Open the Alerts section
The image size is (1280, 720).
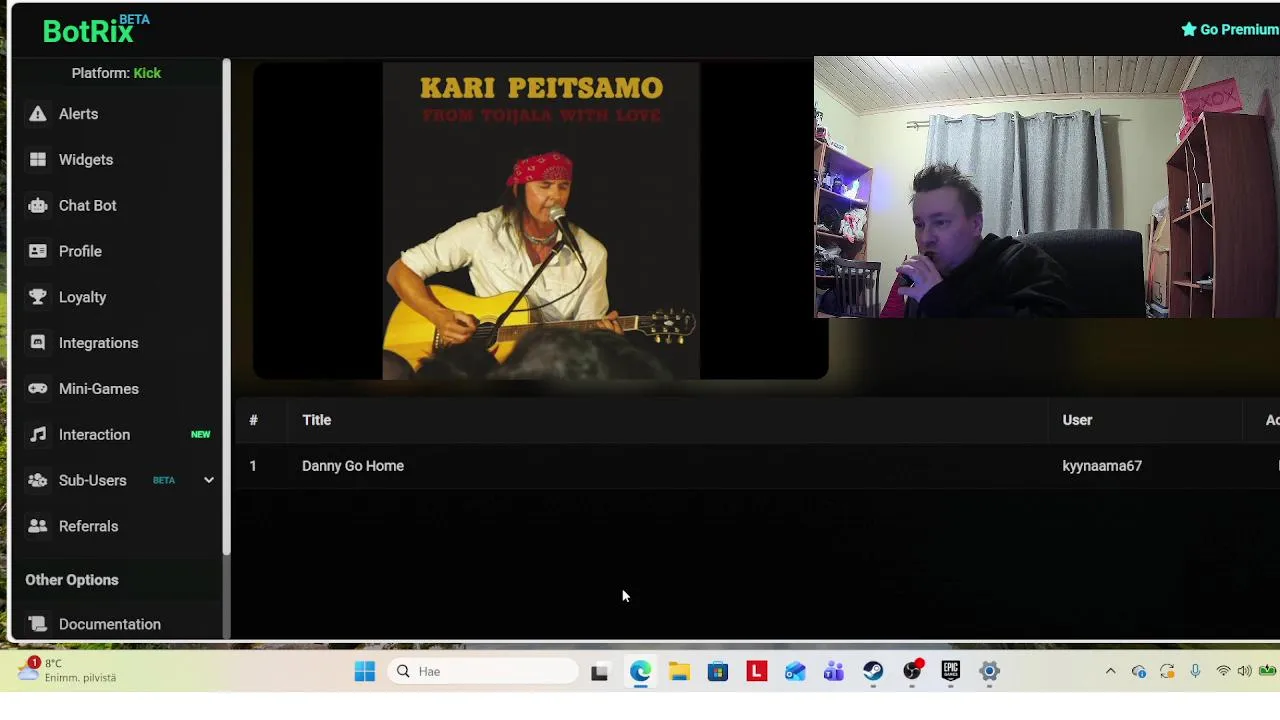[78, 114]
